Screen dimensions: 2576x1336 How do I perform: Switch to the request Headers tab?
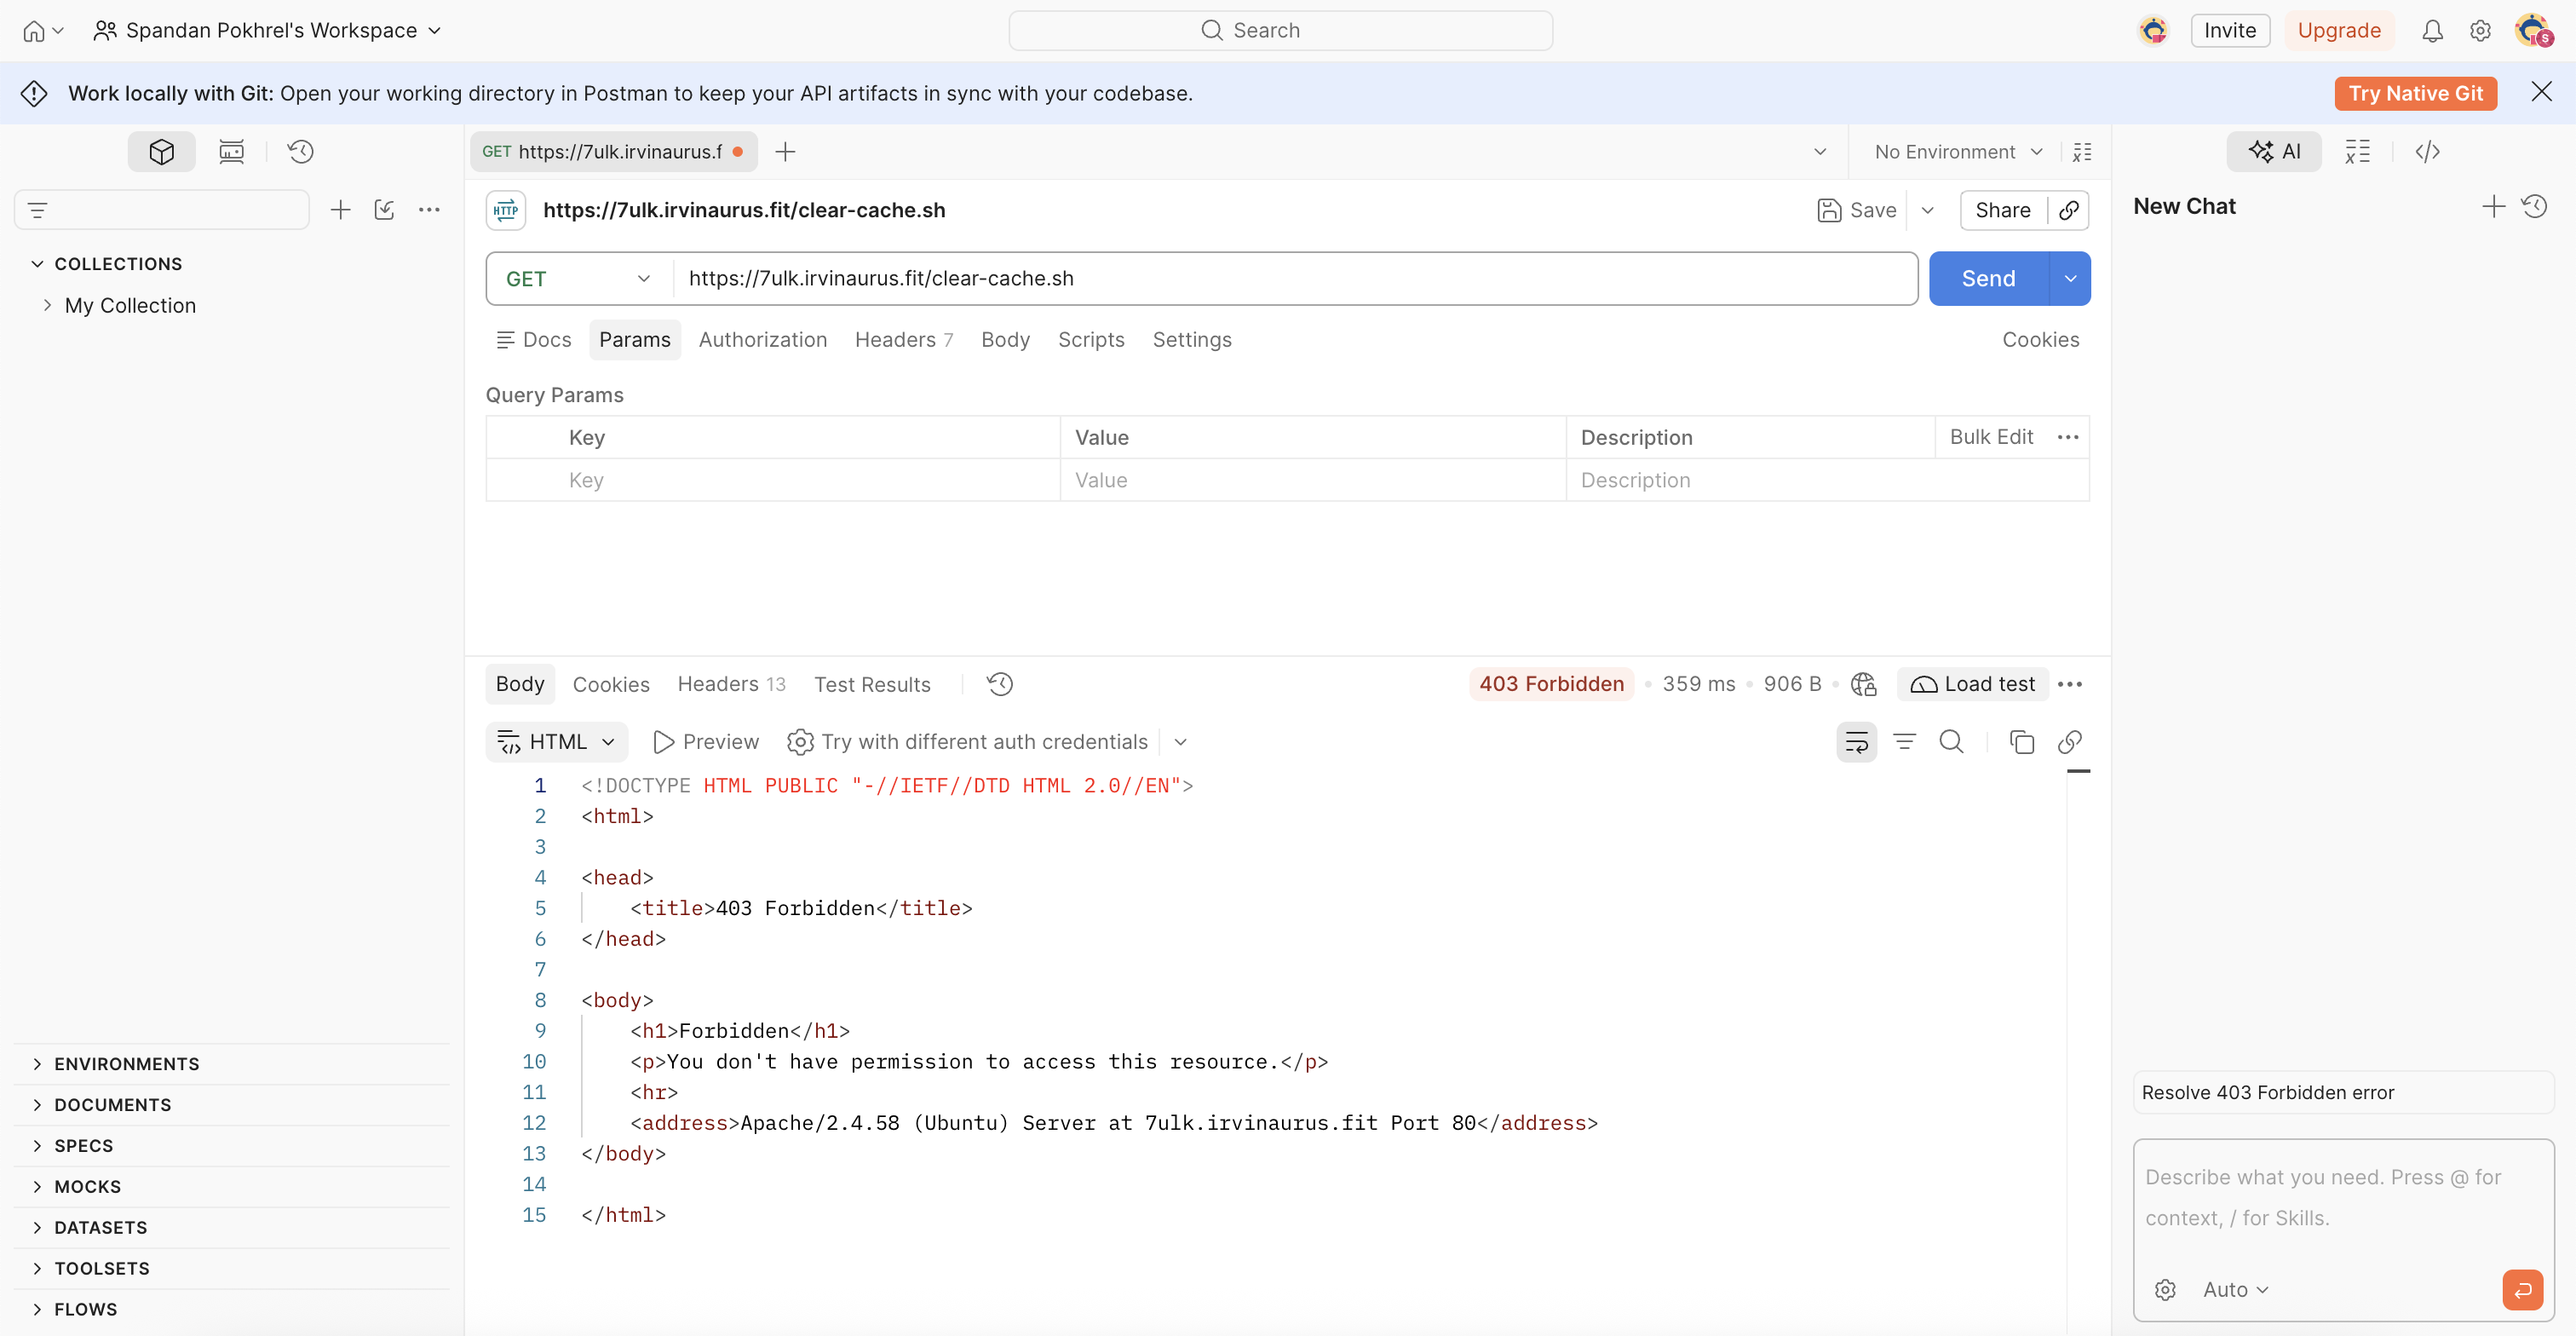(903, 340)
